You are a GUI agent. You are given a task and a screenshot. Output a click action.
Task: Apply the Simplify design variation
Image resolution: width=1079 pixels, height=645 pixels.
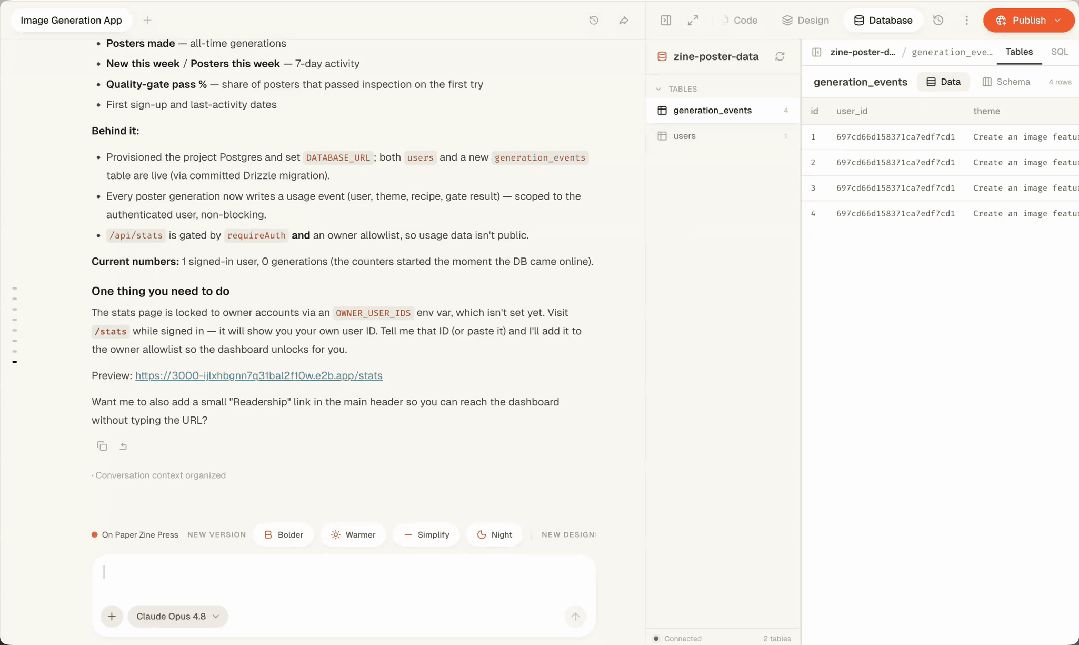tap(426, 535)
